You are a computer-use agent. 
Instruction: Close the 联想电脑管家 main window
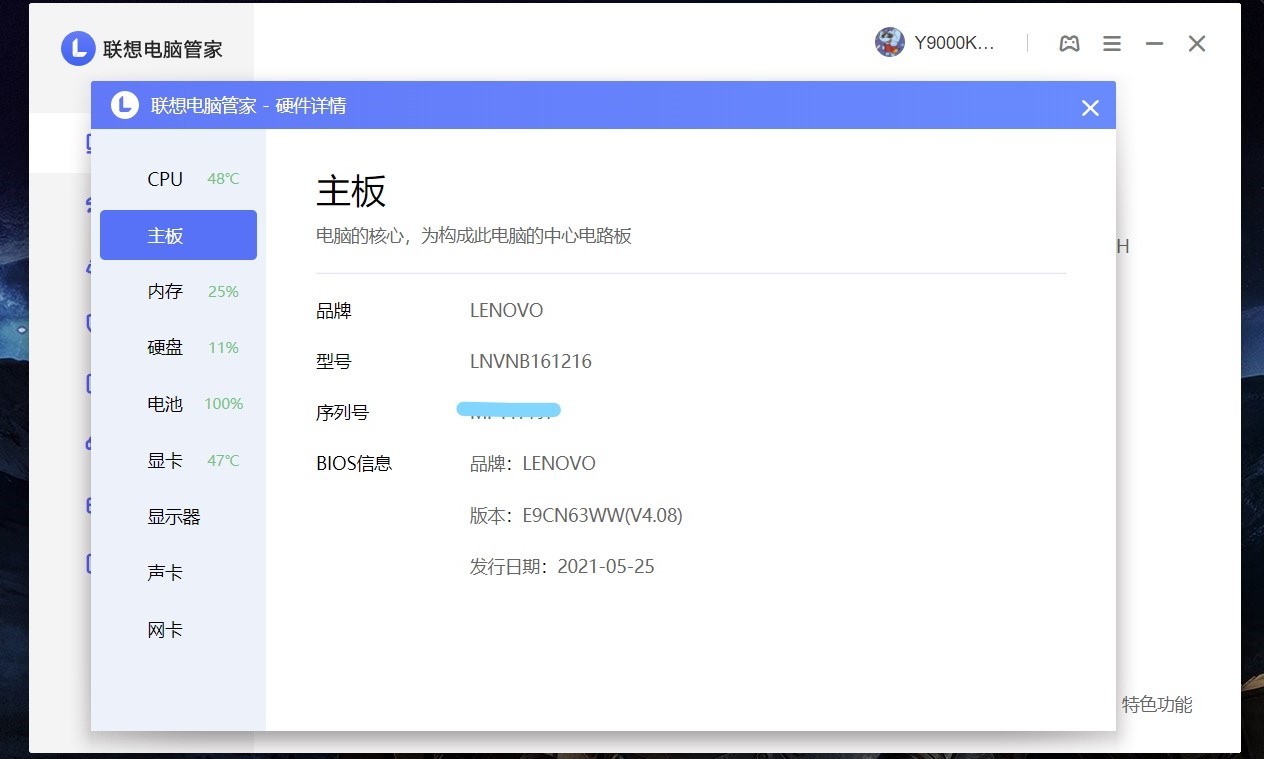coord(1197,44)
